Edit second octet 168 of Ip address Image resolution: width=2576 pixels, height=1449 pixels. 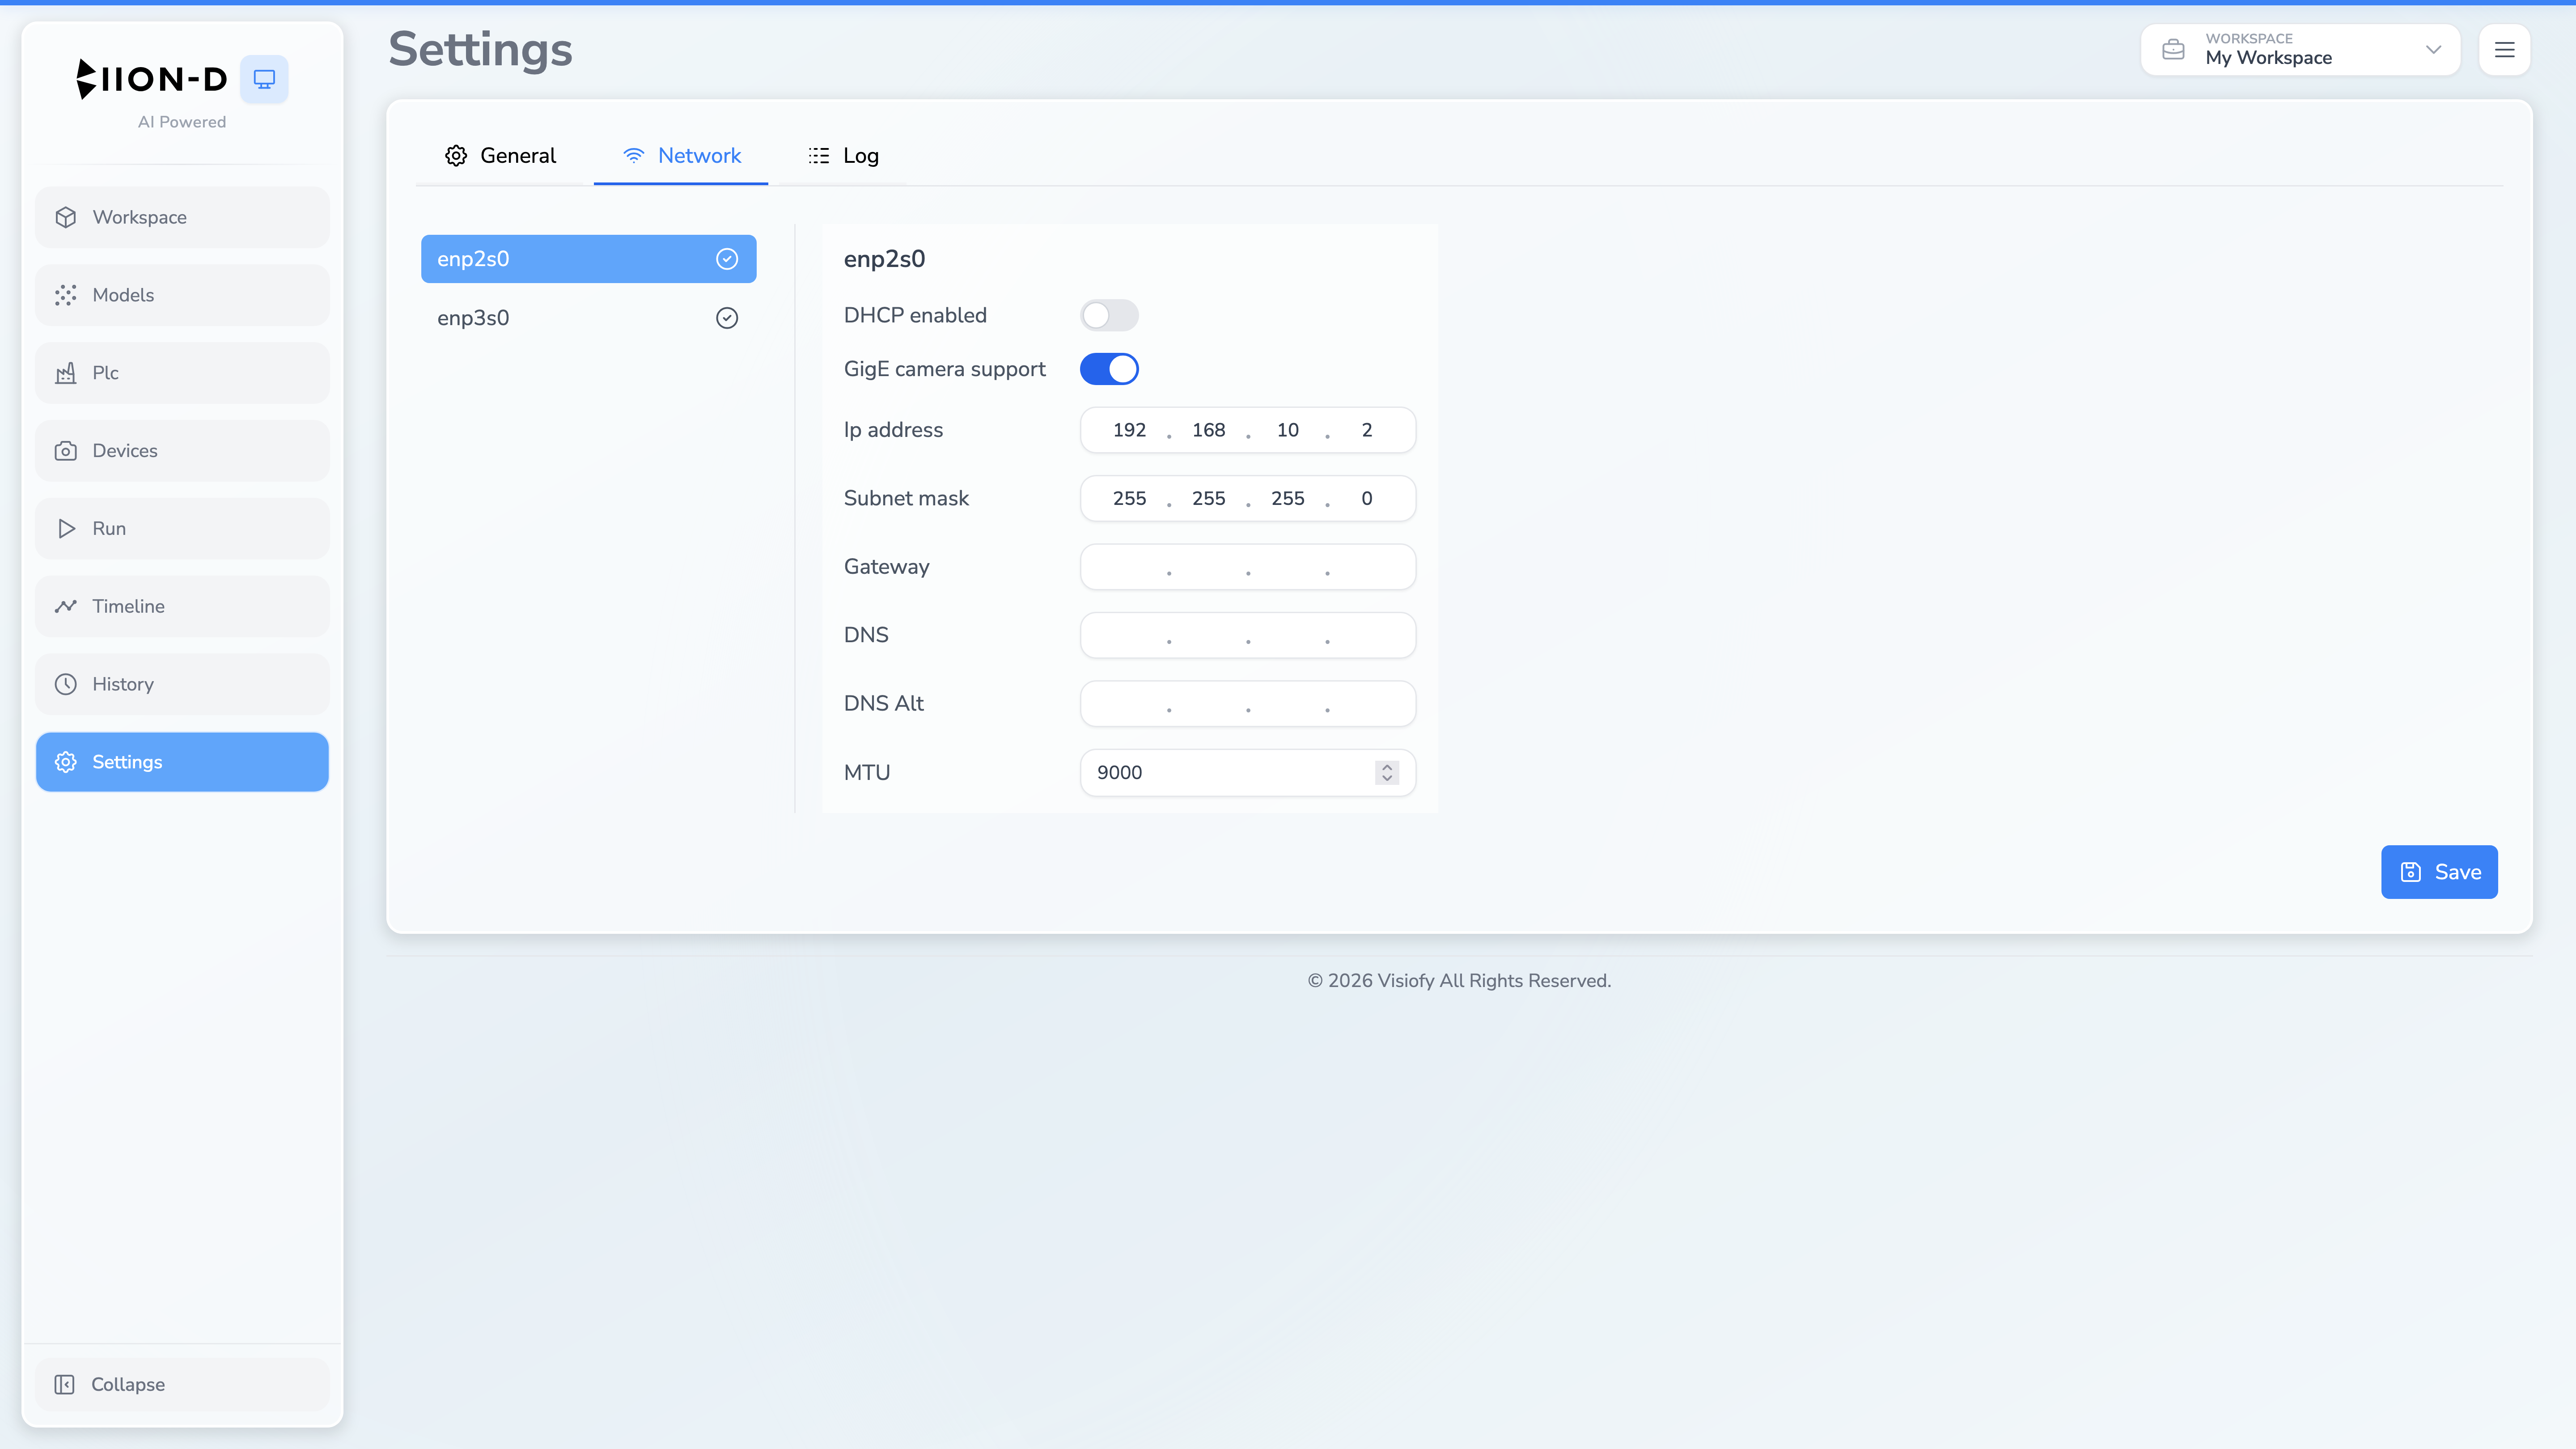click(1208, 430)
